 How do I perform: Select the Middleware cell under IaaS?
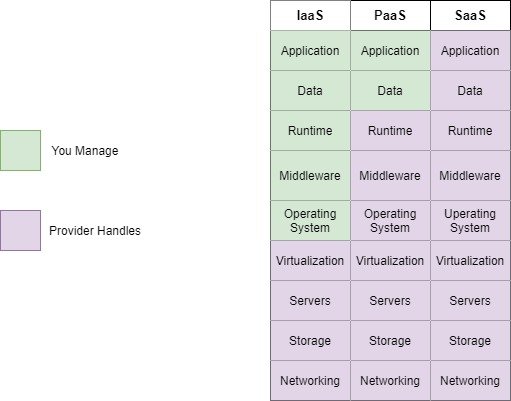tap(310, 176)
